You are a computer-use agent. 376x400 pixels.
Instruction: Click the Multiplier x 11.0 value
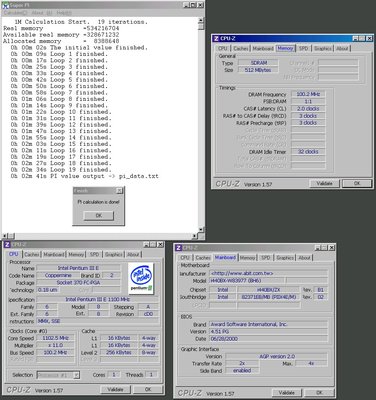55,345
